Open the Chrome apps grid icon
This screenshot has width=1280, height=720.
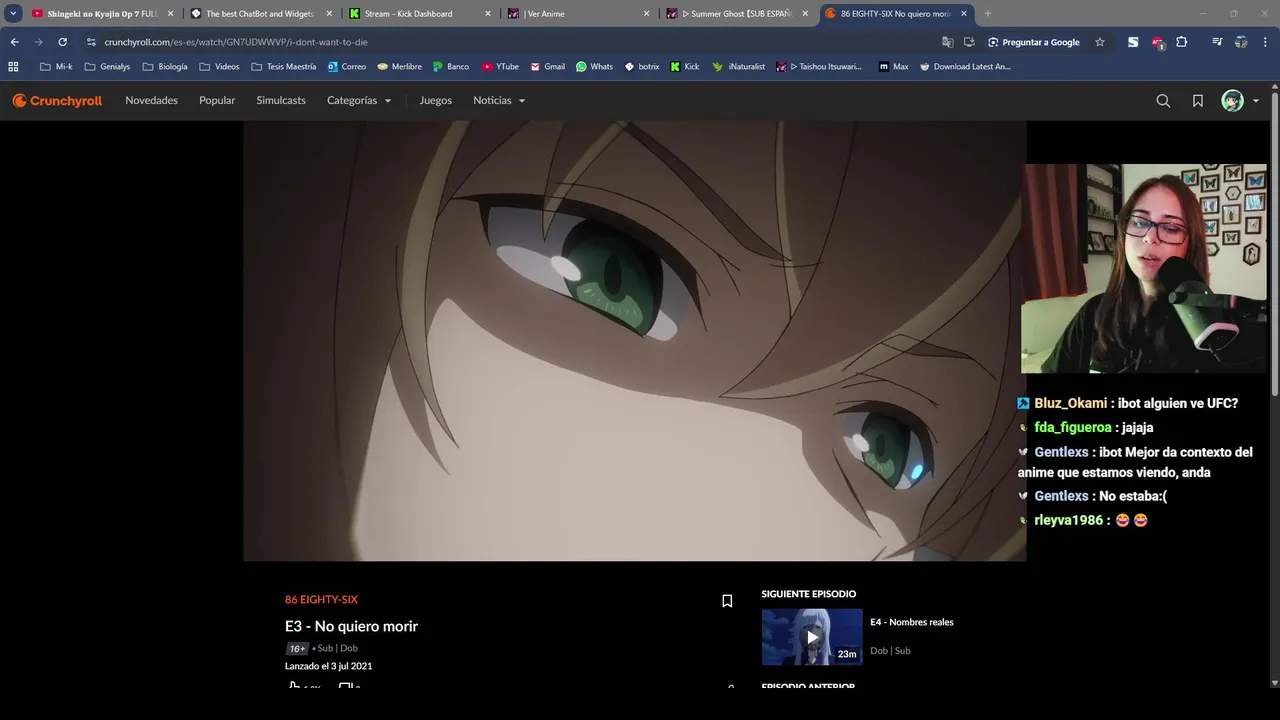(x=13, y=67)
